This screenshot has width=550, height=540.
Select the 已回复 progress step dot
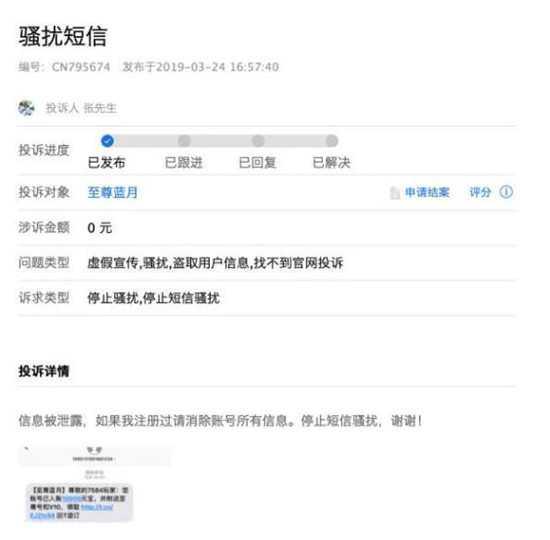click(258, 141)
